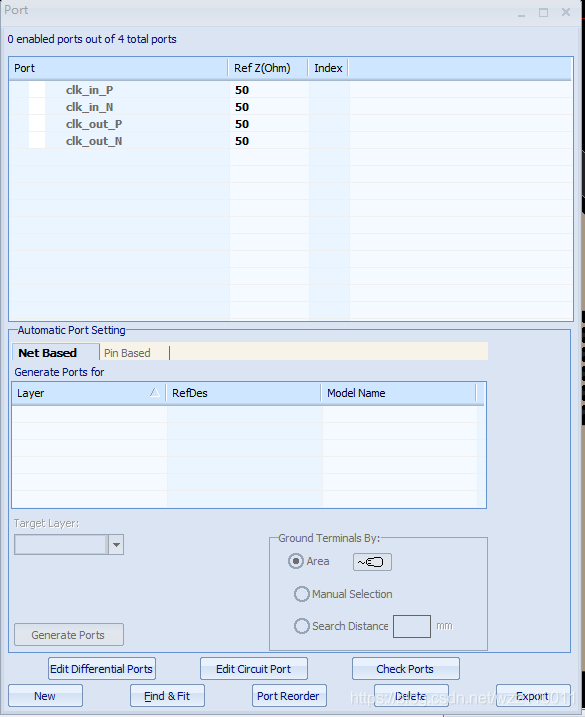
Task: Open the Target Layer dropdown
Action: pyautogui.click(x=116, y=545)
